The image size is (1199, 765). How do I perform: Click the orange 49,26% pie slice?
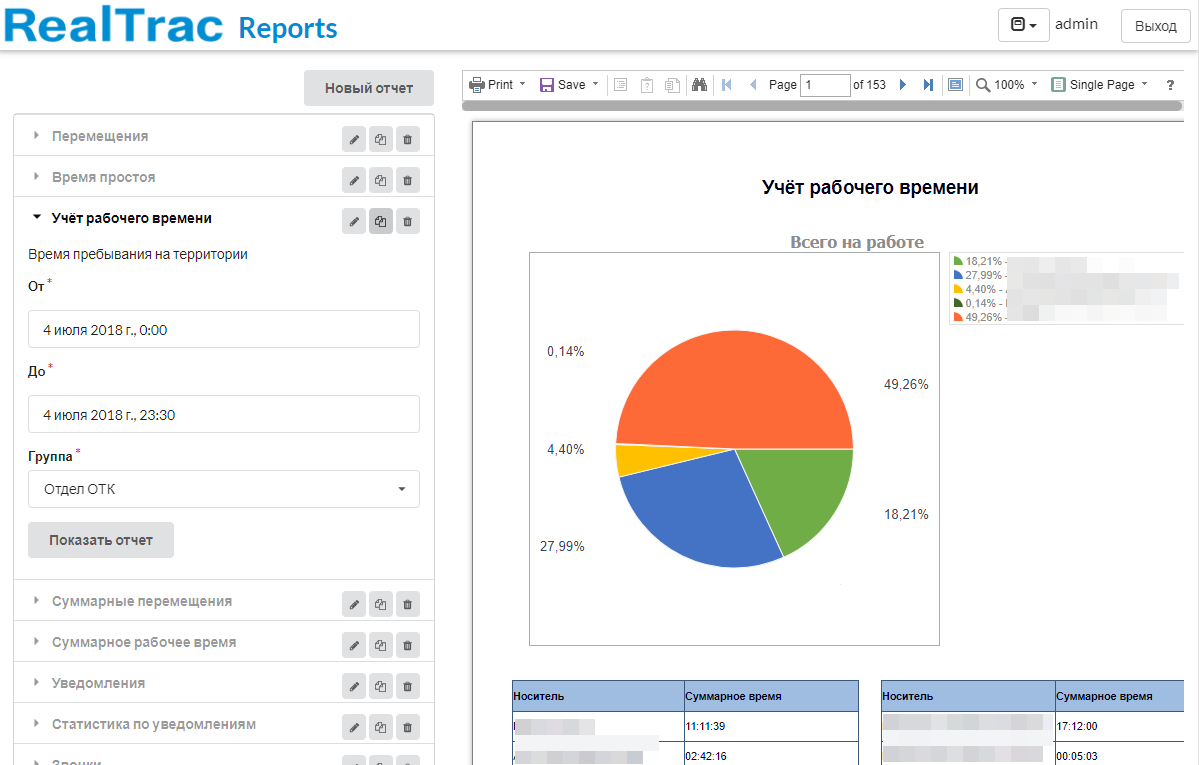tap(734, 390)
